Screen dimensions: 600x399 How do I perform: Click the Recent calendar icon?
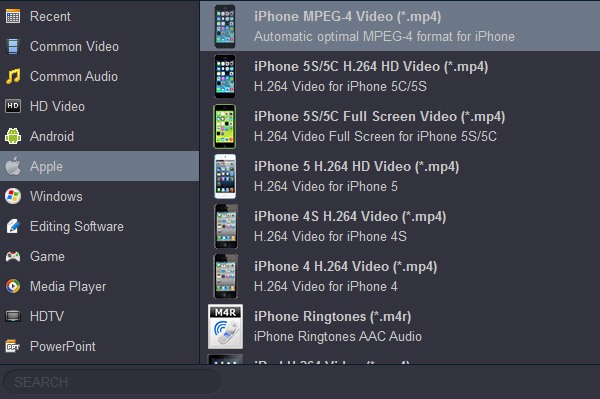13,16
